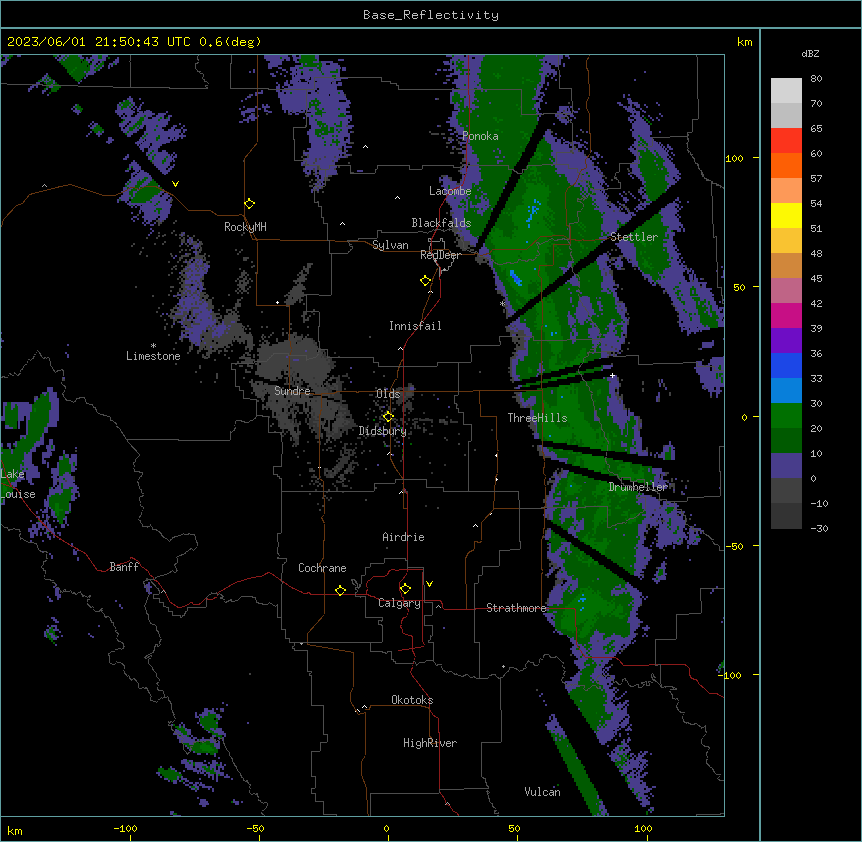
Task: Click the -100 tick on bottom axis
Action: click(125, 828)
